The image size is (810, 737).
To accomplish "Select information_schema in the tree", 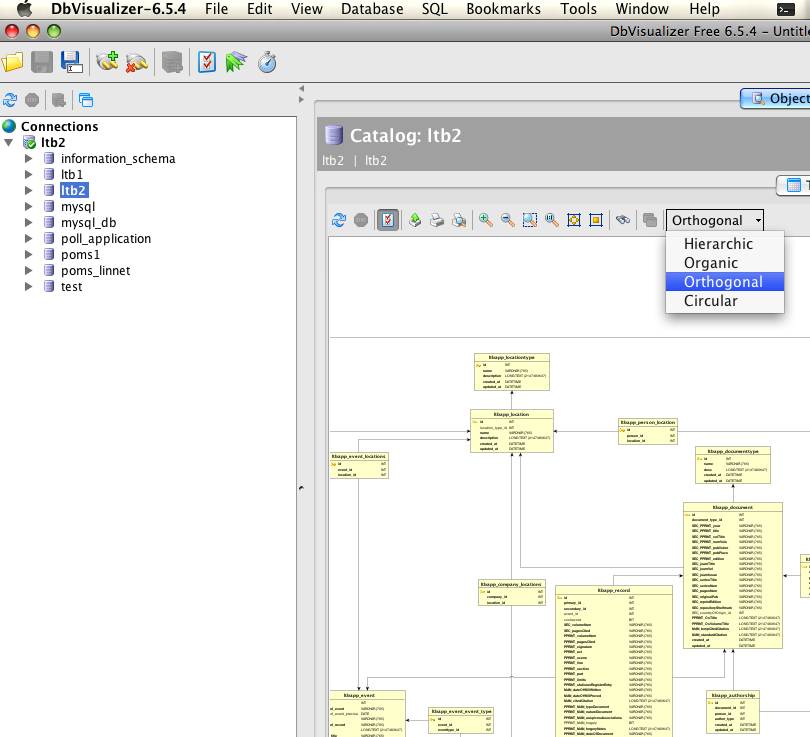I will point(118,159).
